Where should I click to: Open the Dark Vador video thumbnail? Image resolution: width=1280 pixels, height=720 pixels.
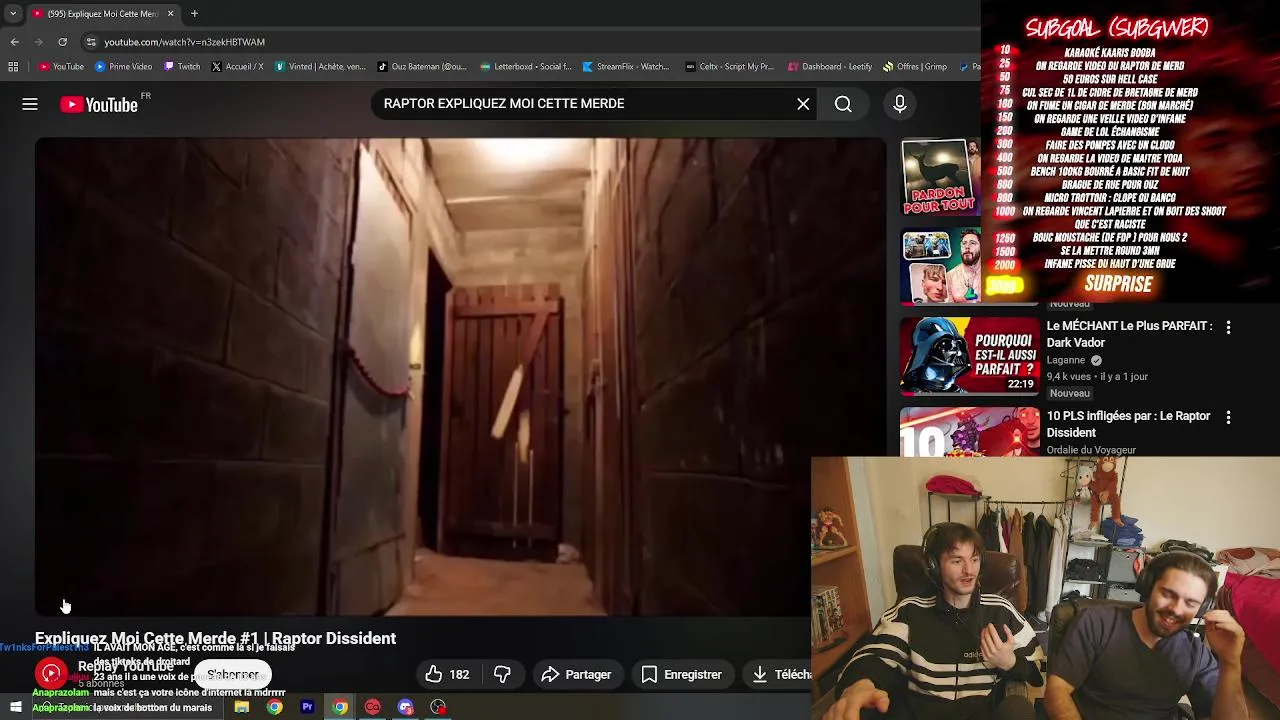(969, 356)
